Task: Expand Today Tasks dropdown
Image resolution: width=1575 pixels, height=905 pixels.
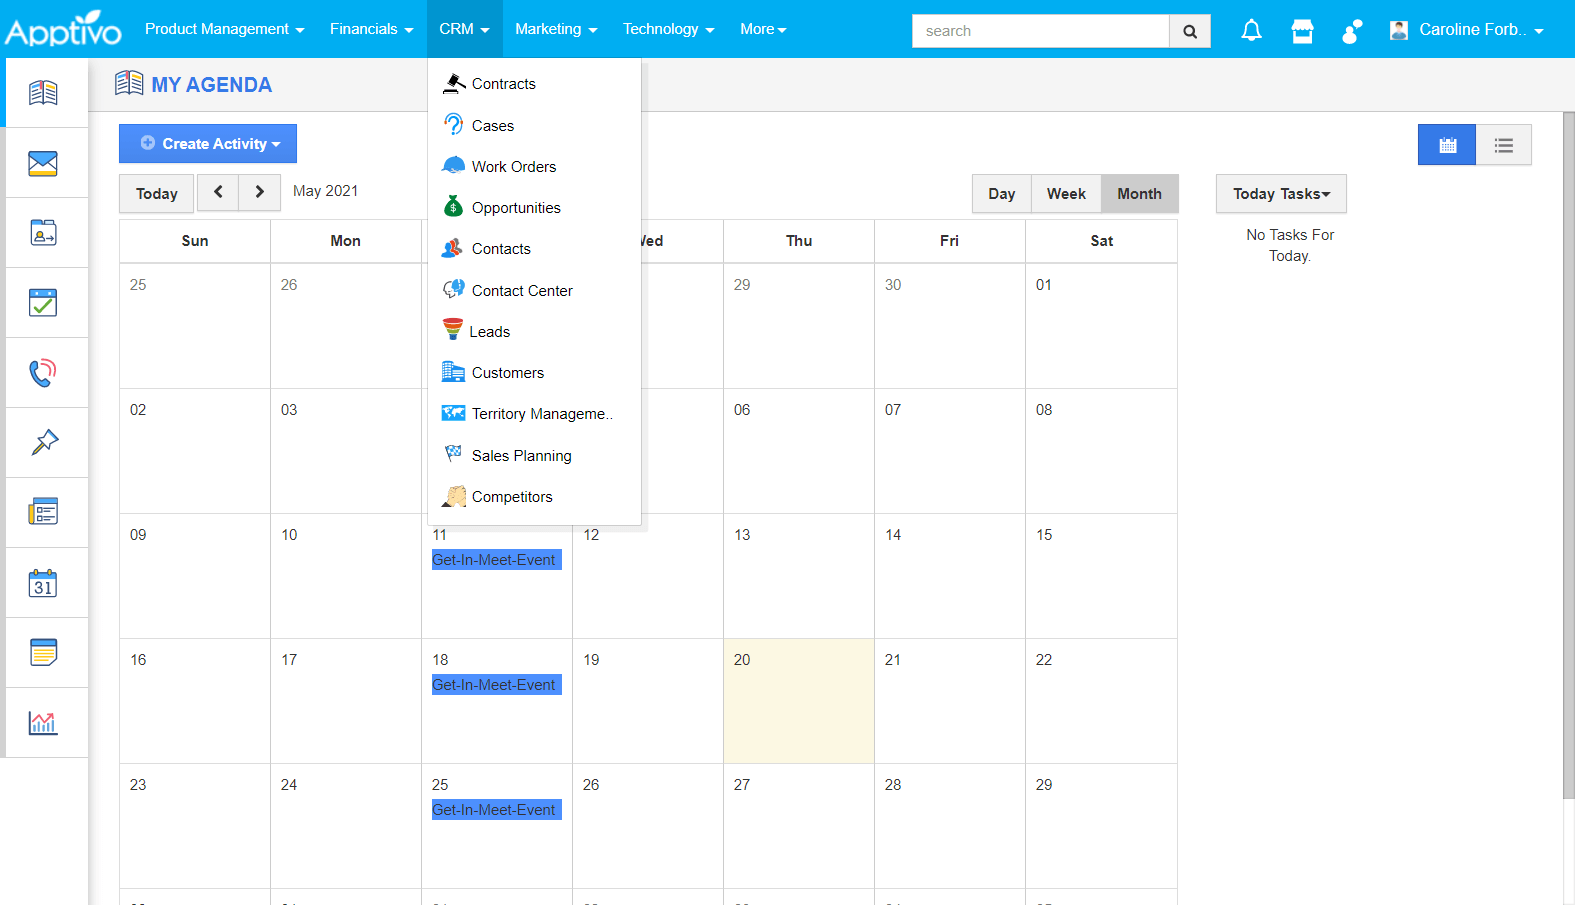Action: coord(1281,194)
